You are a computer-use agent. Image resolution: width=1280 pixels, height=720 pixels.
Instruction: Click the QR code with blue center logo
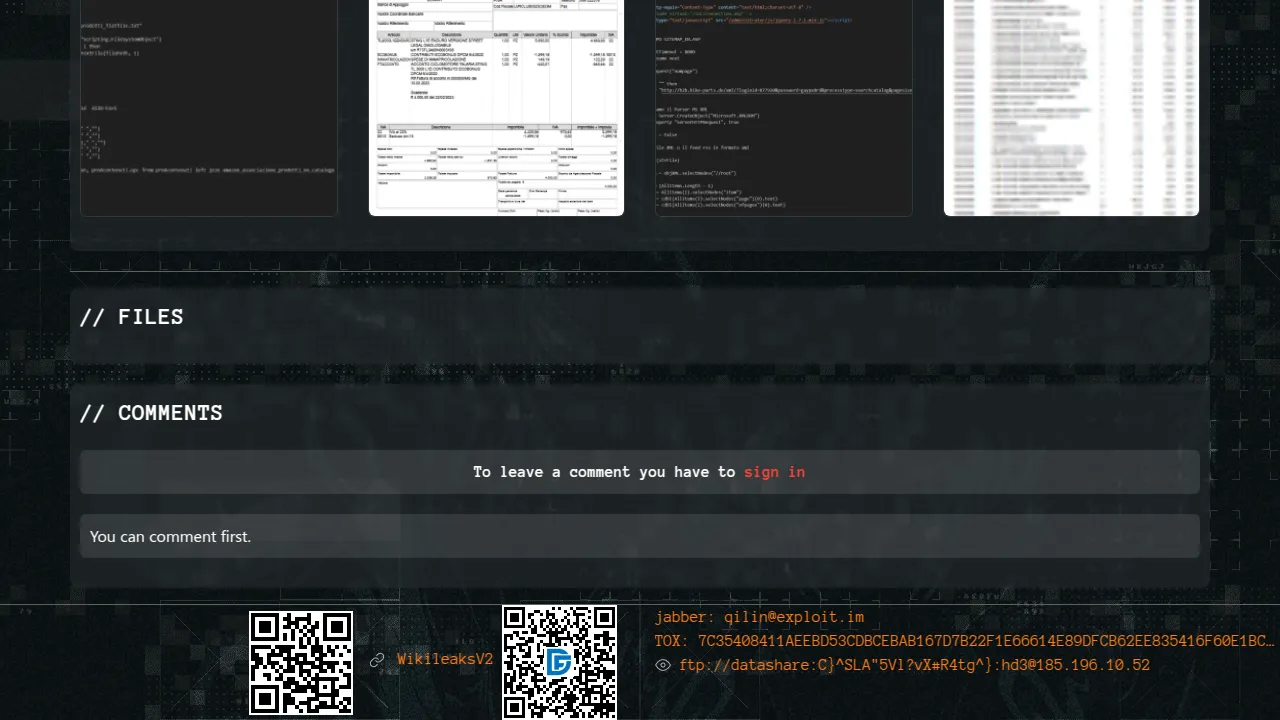559,662
